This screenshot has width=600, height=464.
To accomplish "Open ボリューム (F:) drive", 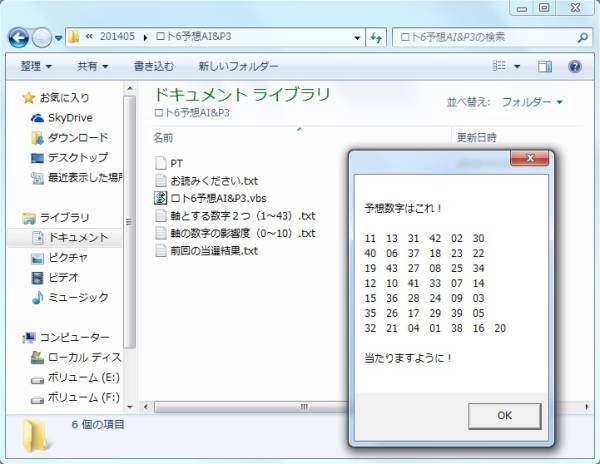I will tap(75, 398).
